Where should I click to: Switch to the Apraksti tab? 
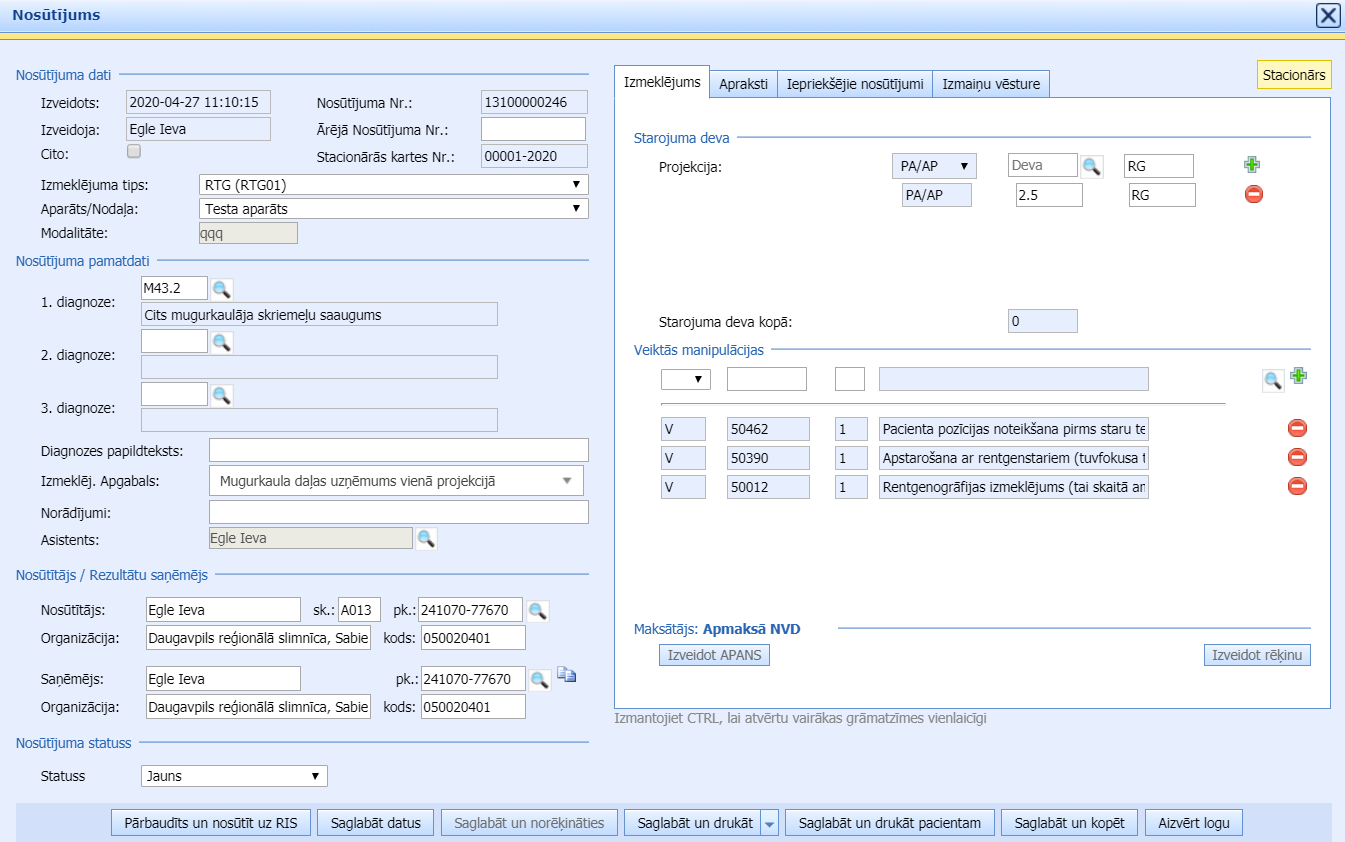coord(743,85)
